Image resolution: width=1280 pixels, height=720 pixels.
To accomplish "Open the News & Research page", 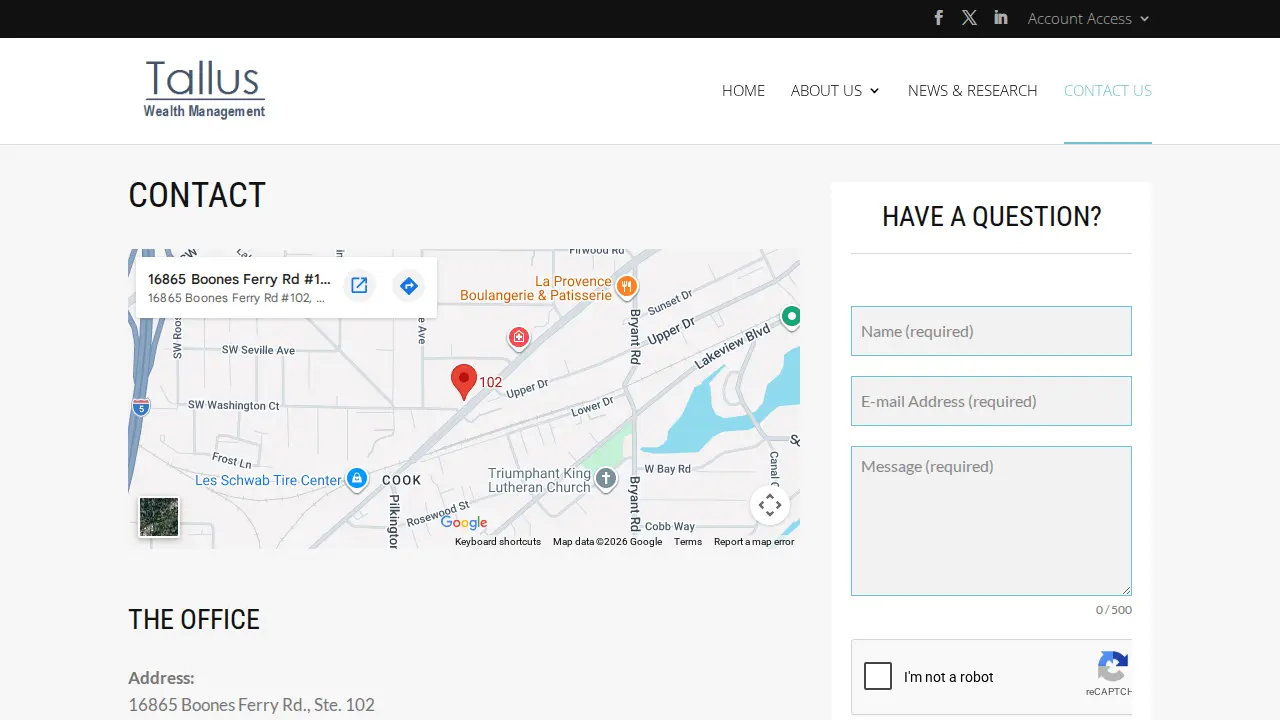I will [x=972, y=90].
